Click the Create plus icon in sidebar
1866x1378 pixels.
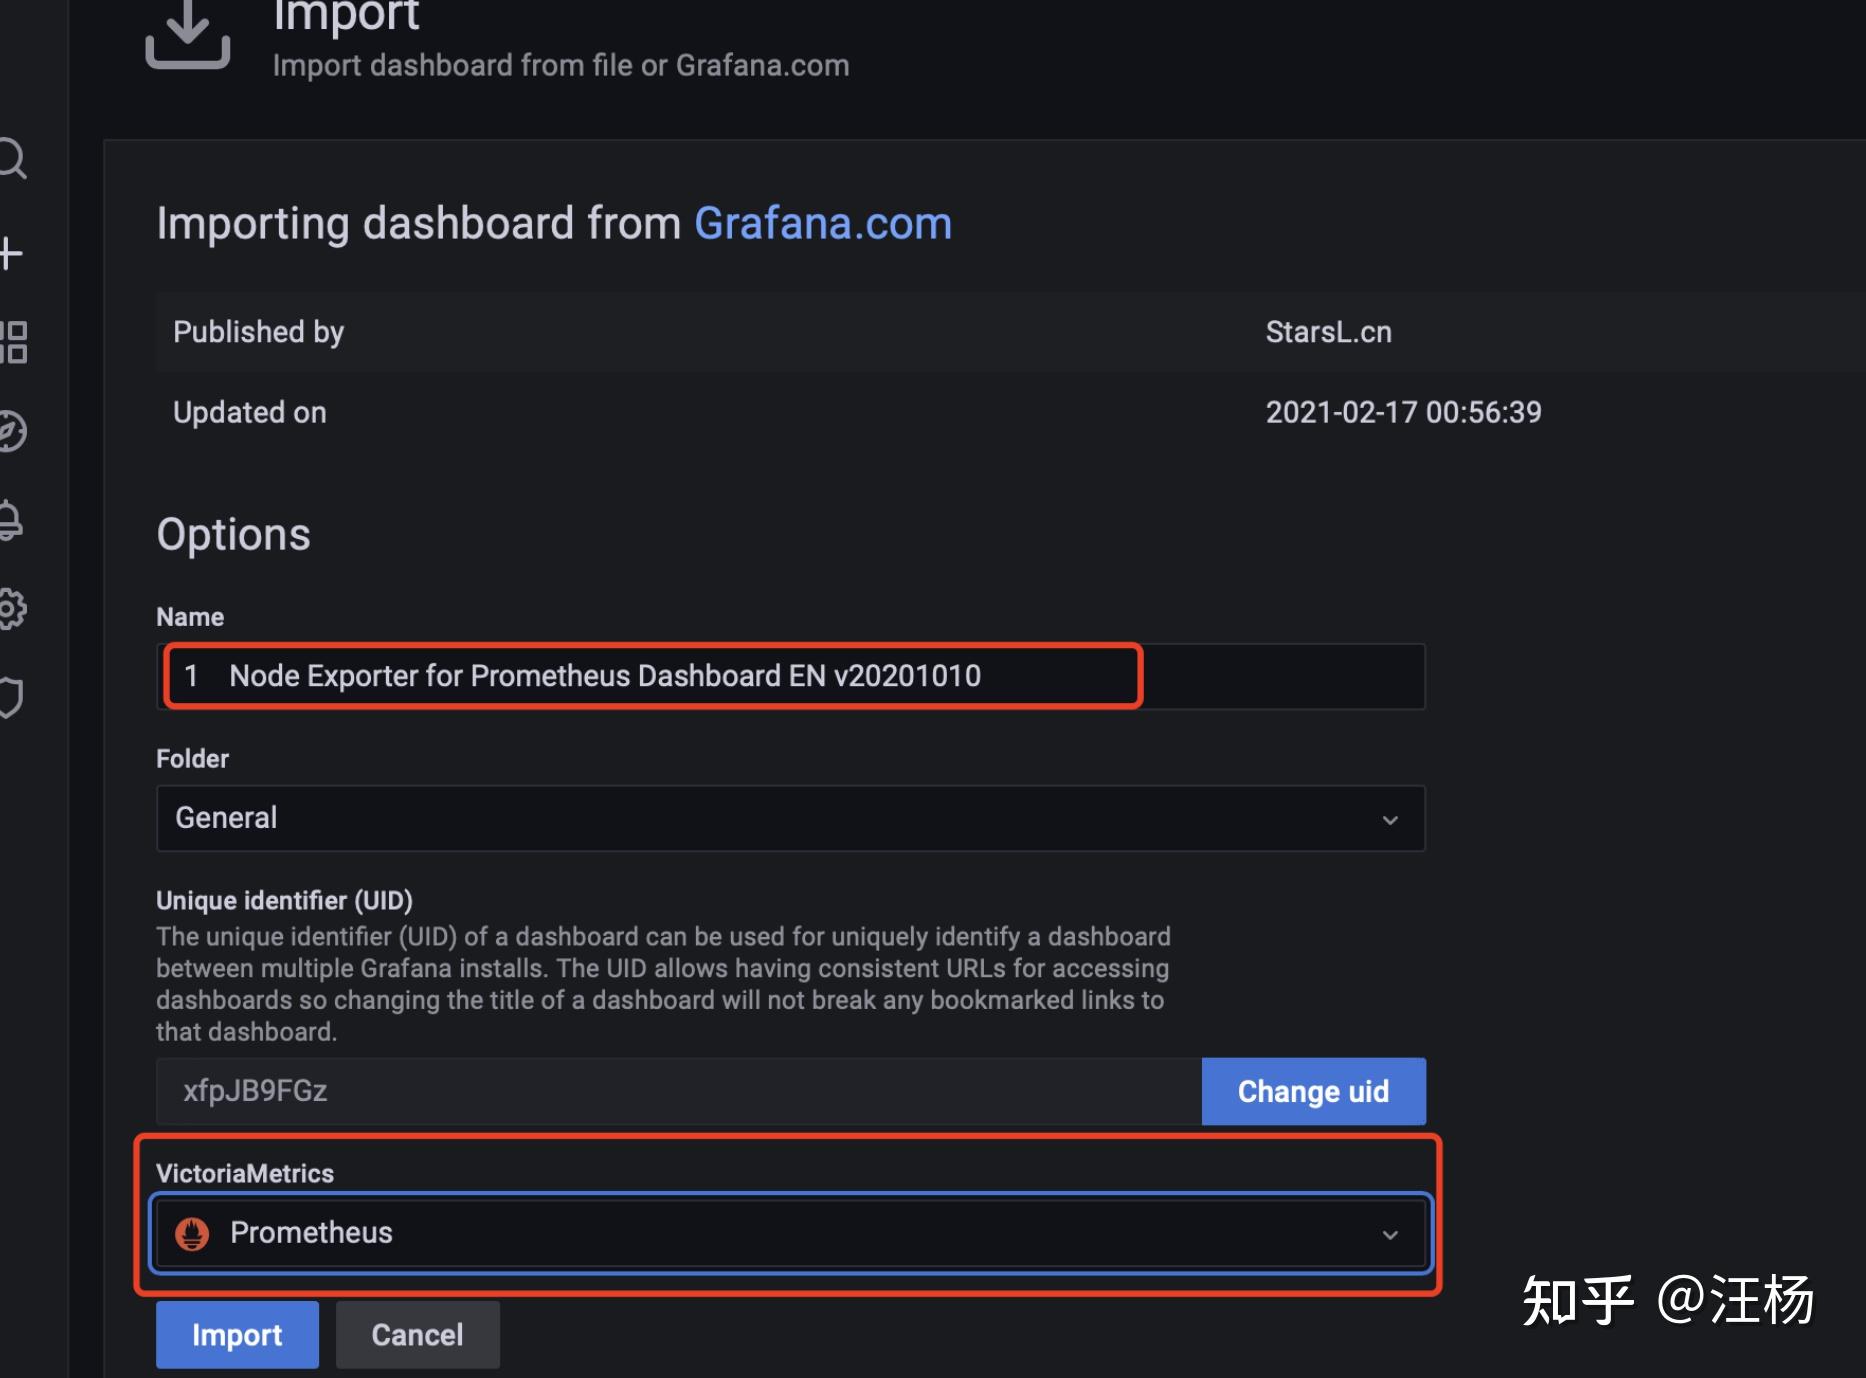coord(10,254)
